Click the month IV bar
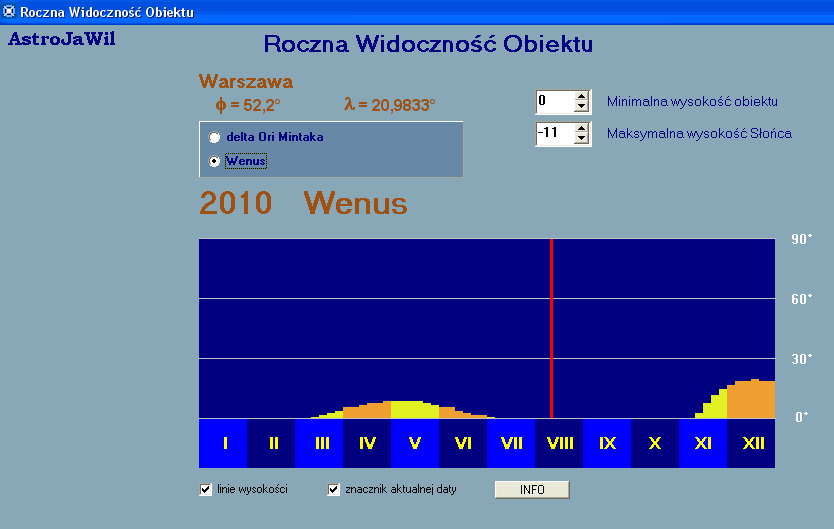Viewport: 834px width, 529px height. [x=367, y=443]
